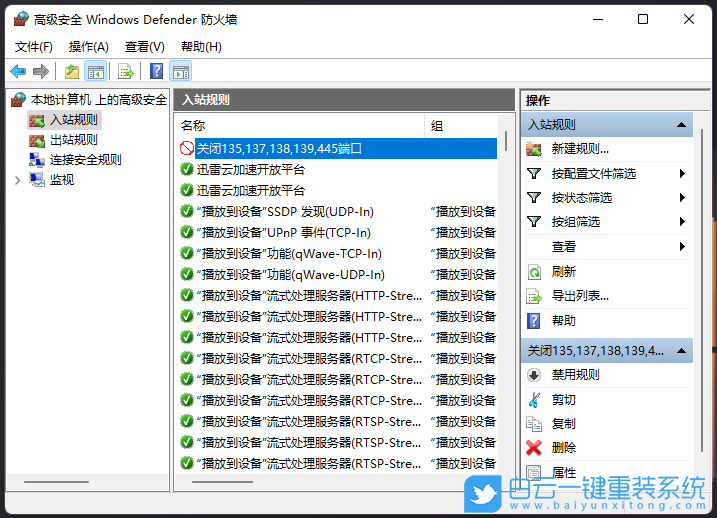Select 本地计算机 上的高级安全 root node

click(x=99, y=100)
